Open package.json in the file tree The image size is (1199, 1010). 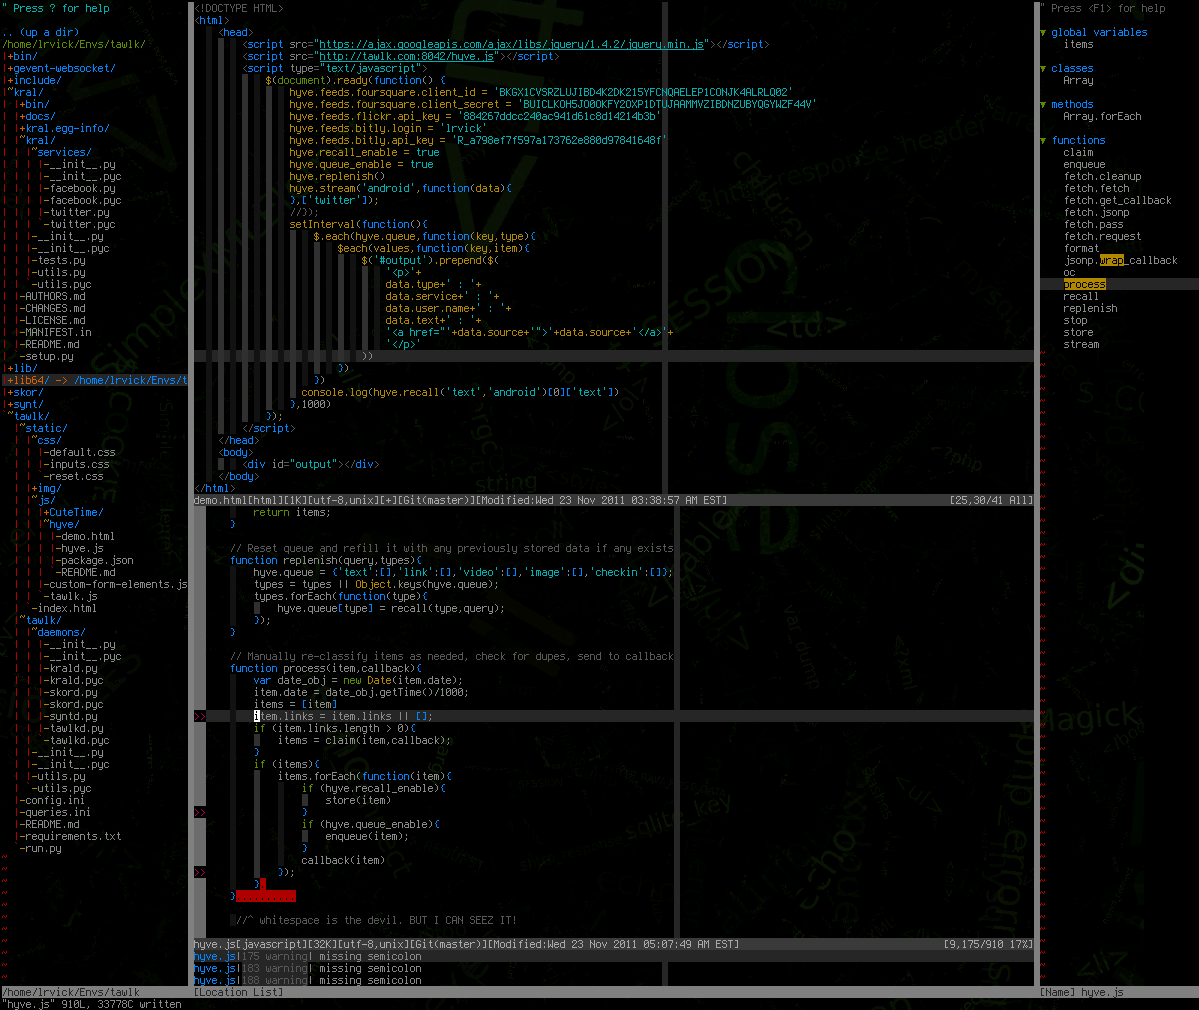pyautogui.click(x=97, y=560)
